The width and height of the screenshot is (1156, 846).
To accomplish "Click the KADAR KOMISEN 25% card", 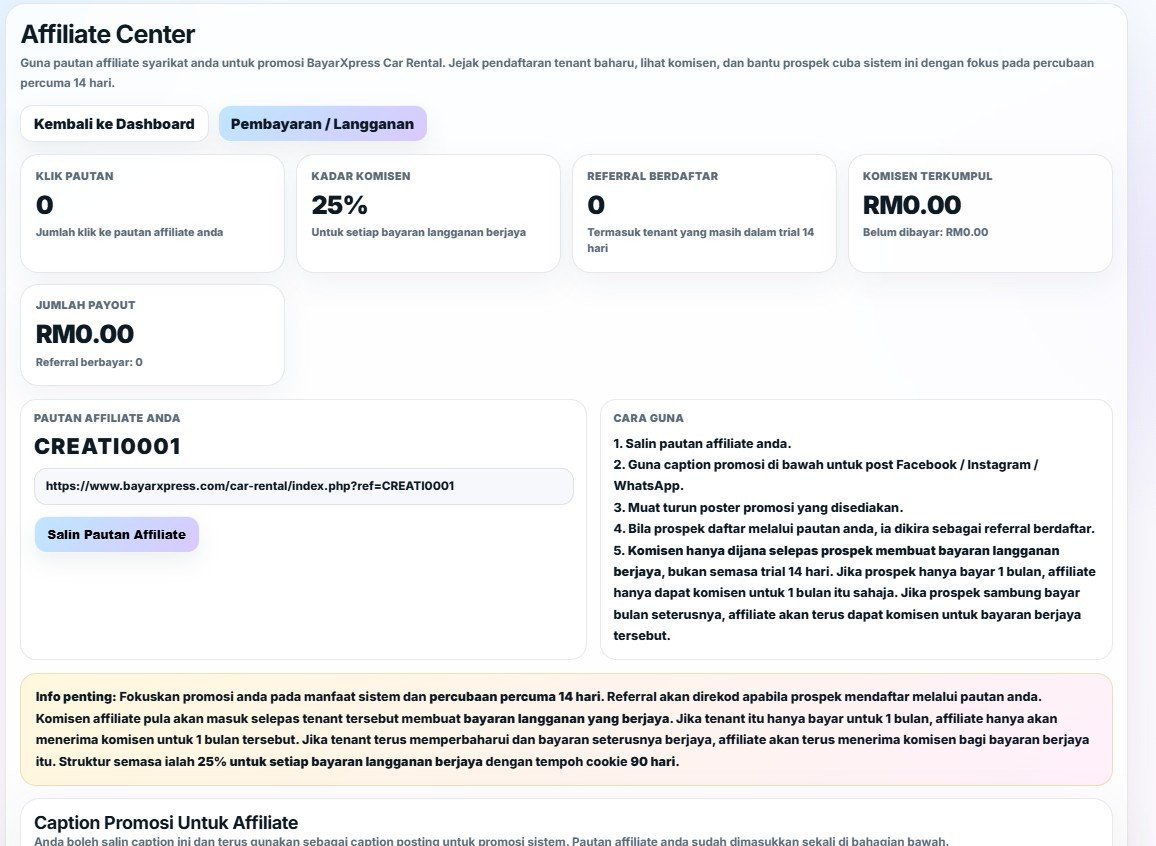I will point(428,210).
